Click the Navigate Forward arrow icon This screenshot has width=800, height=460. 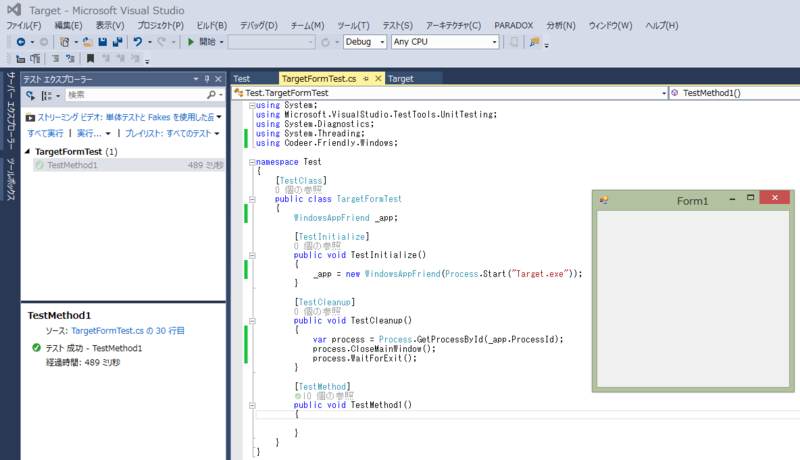tap(44, 42)
